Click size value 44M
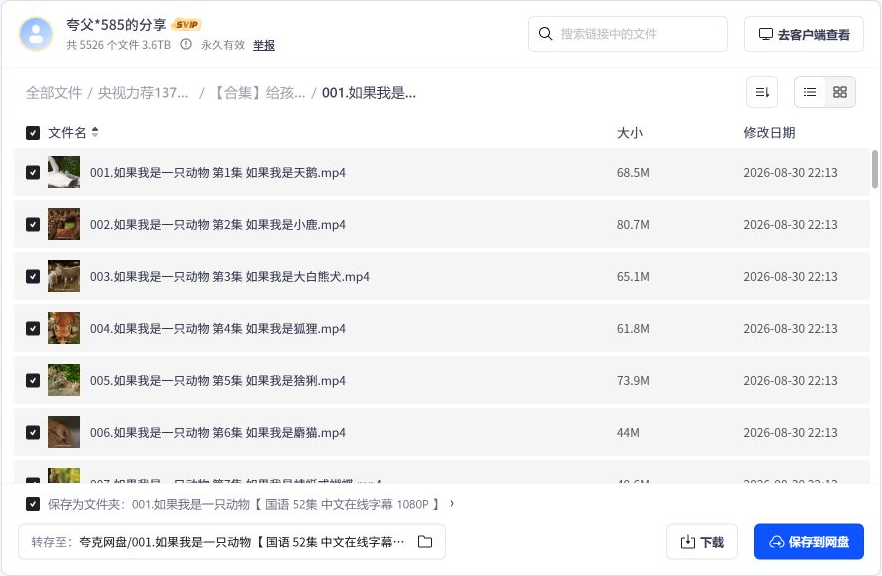 [x=628, y=433]
